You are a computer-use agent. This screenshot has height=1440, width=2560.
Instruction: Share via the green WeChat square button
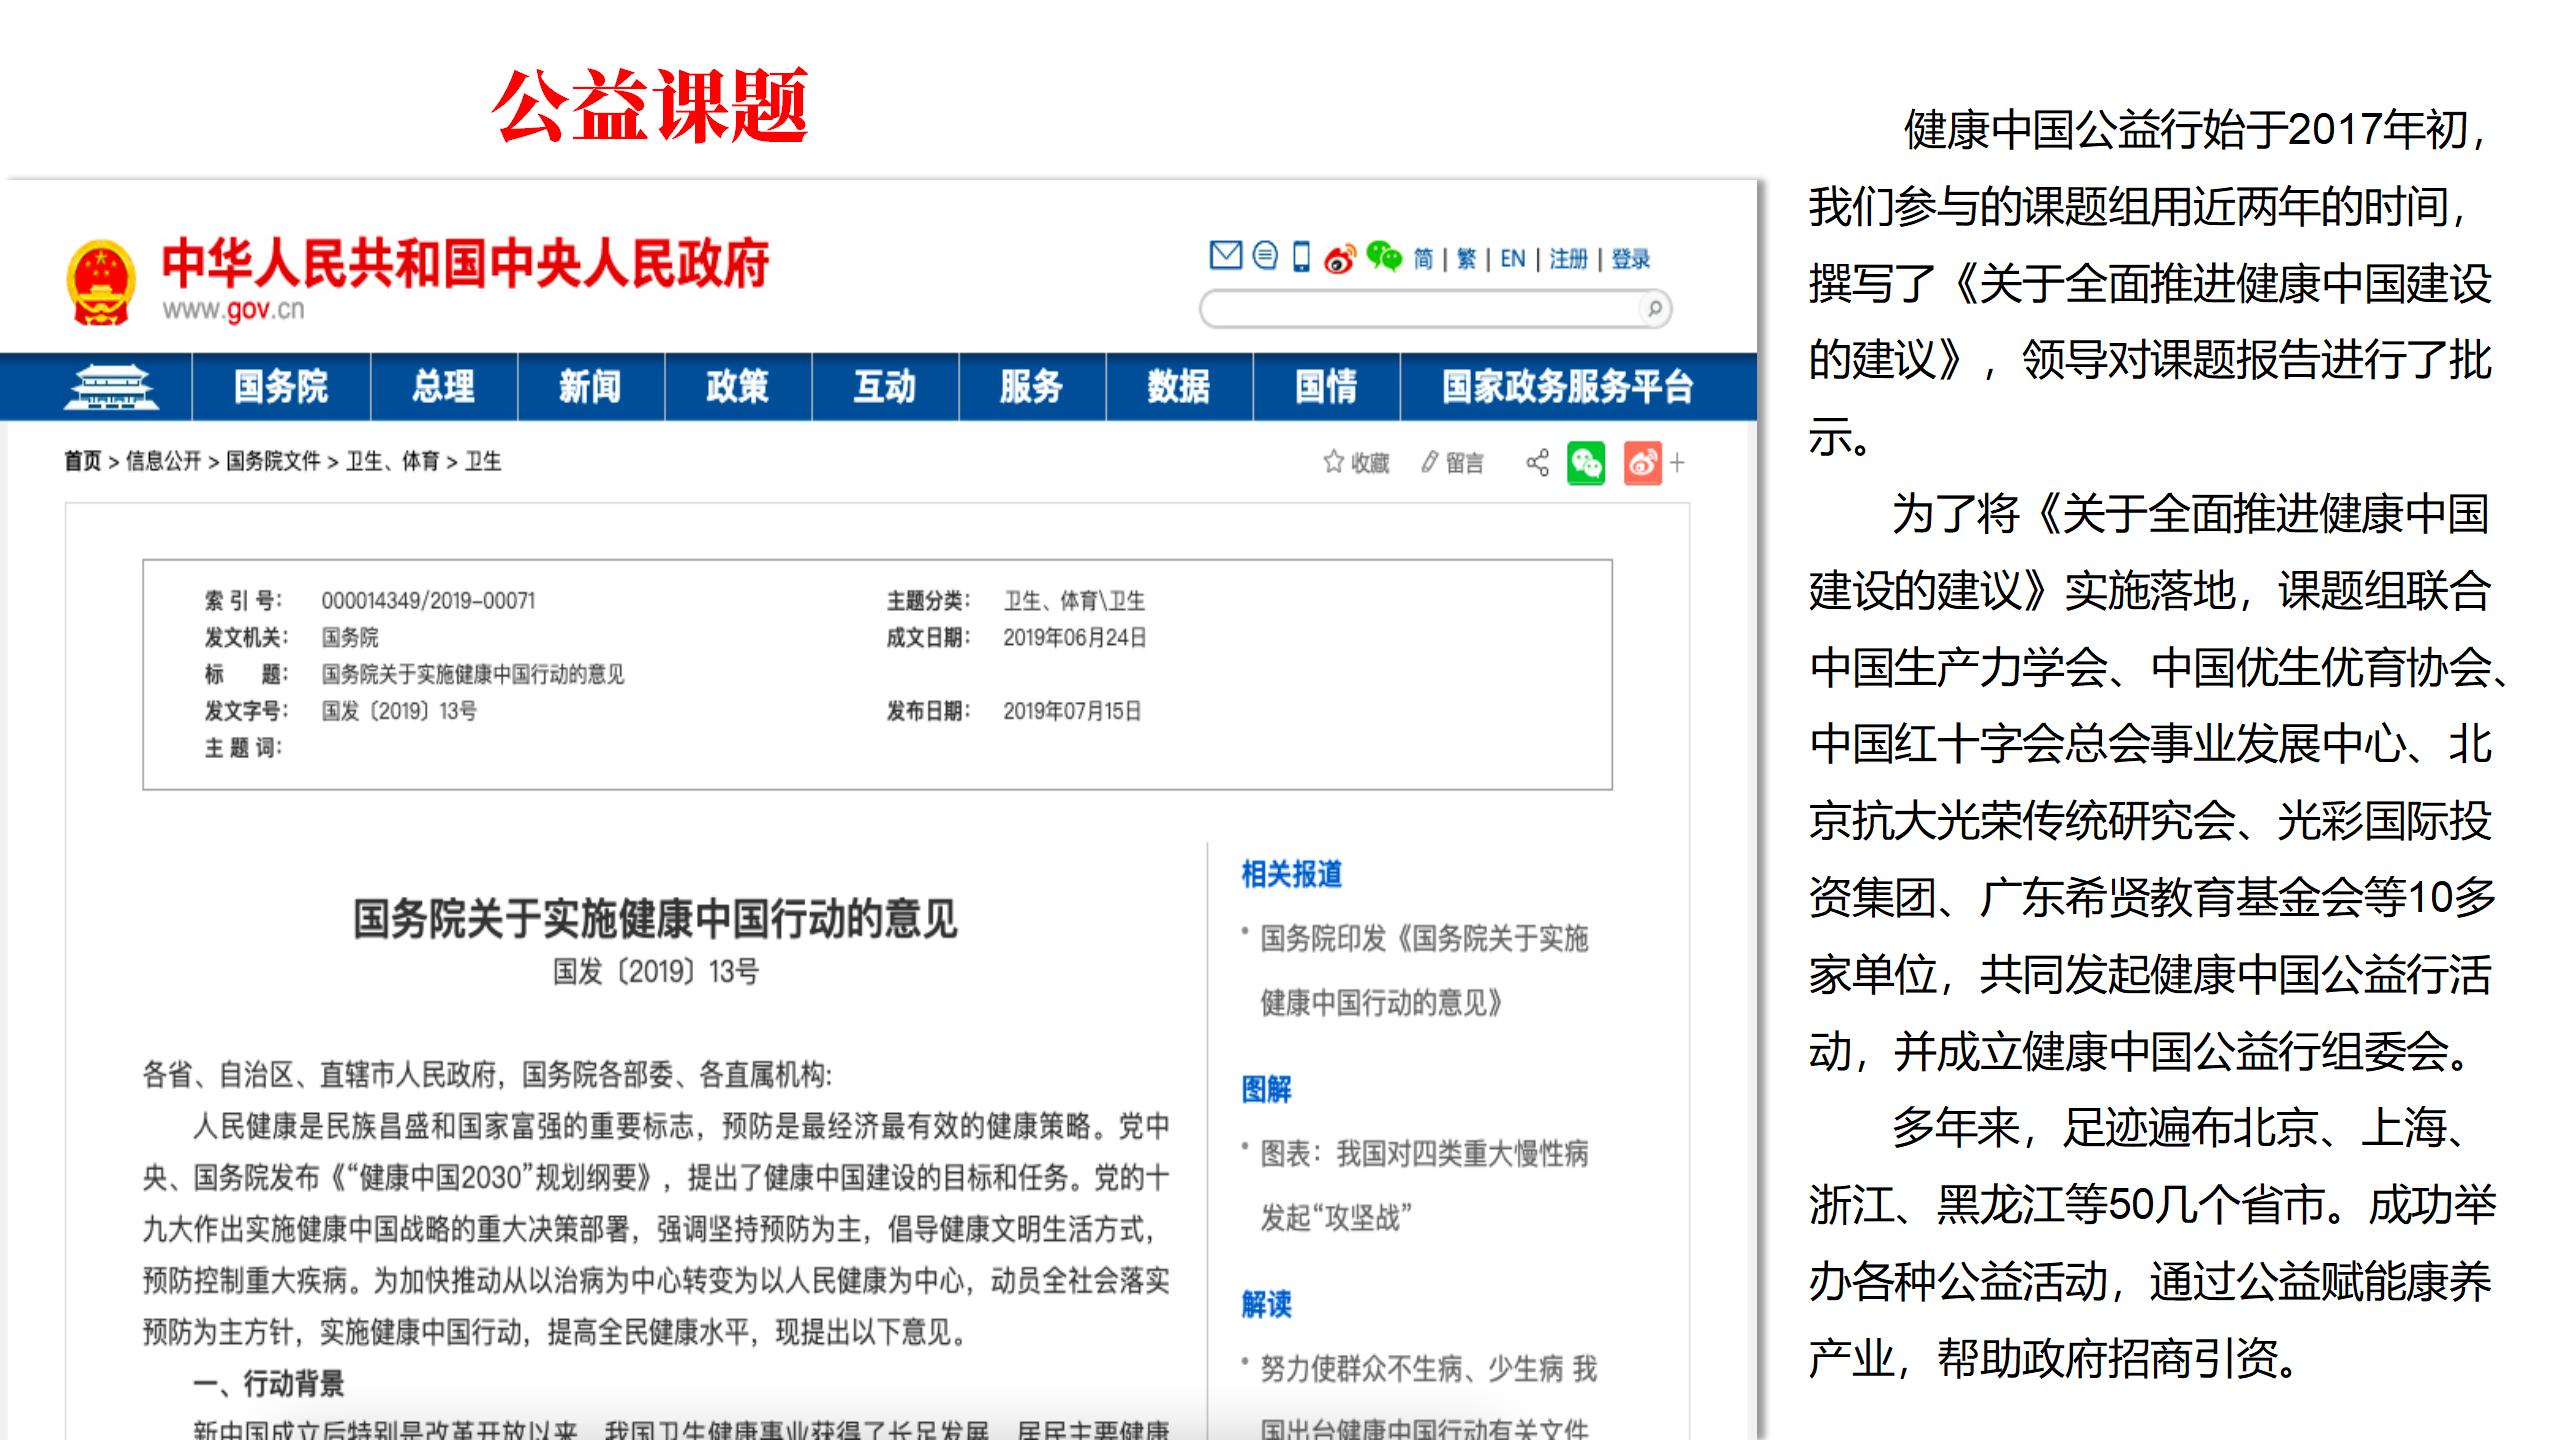(1586, 463)
